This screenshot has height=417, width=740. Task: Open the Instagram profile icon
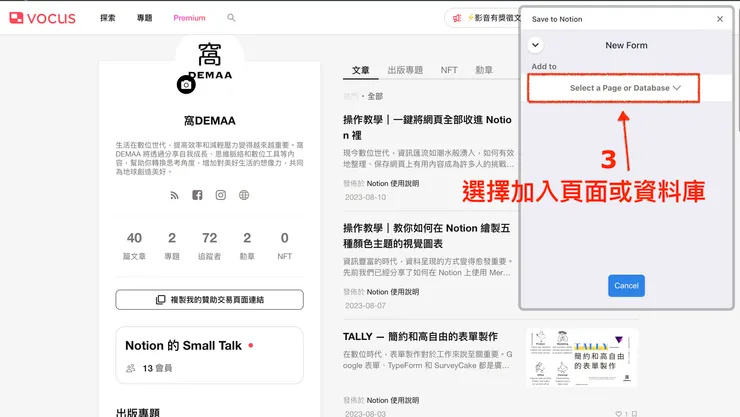coord(220,195)
